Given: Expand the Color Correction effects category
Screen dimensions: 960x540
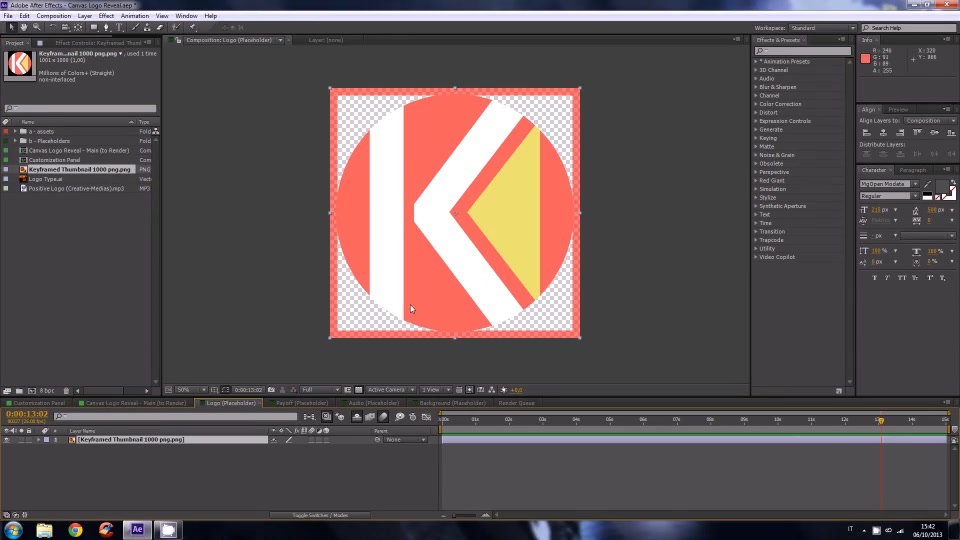Looking at the screenshot, I should pyautogui.click(x=756, y=104).
